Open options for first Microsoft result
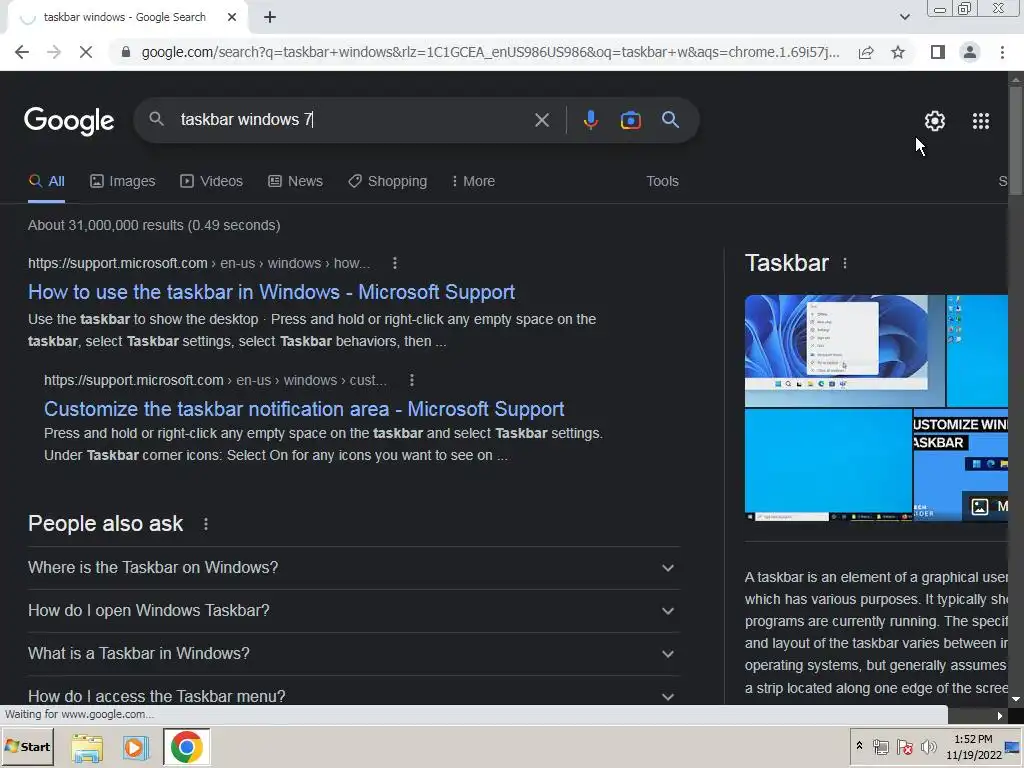This screenshot has height=768, width=1024. pyautogui.click(x=394, y=263)
